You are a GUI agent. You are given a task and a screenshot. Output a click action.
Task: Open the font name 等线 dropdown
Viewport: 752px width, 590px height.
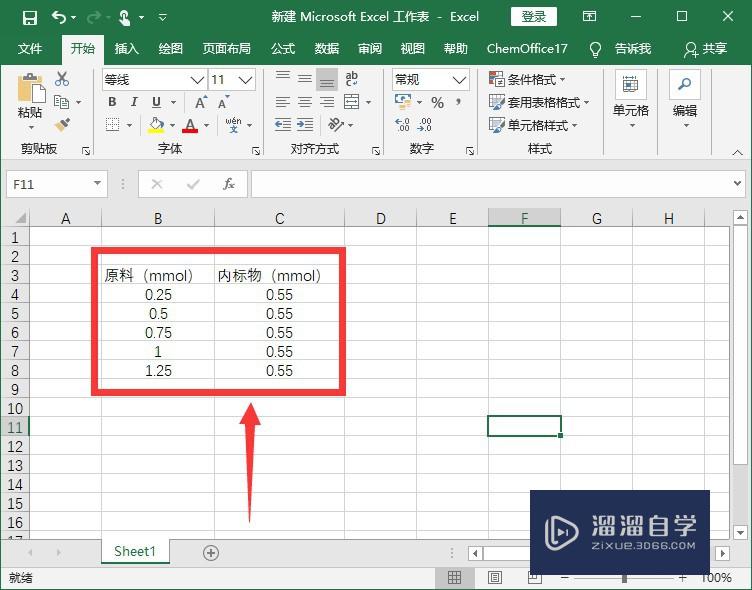197,80
